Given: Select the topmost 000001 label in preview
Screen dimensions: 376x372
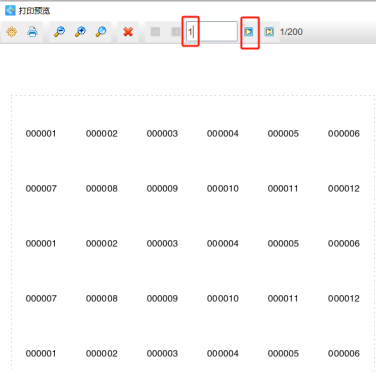Looking at the screenshot, I should coord(41,134).
